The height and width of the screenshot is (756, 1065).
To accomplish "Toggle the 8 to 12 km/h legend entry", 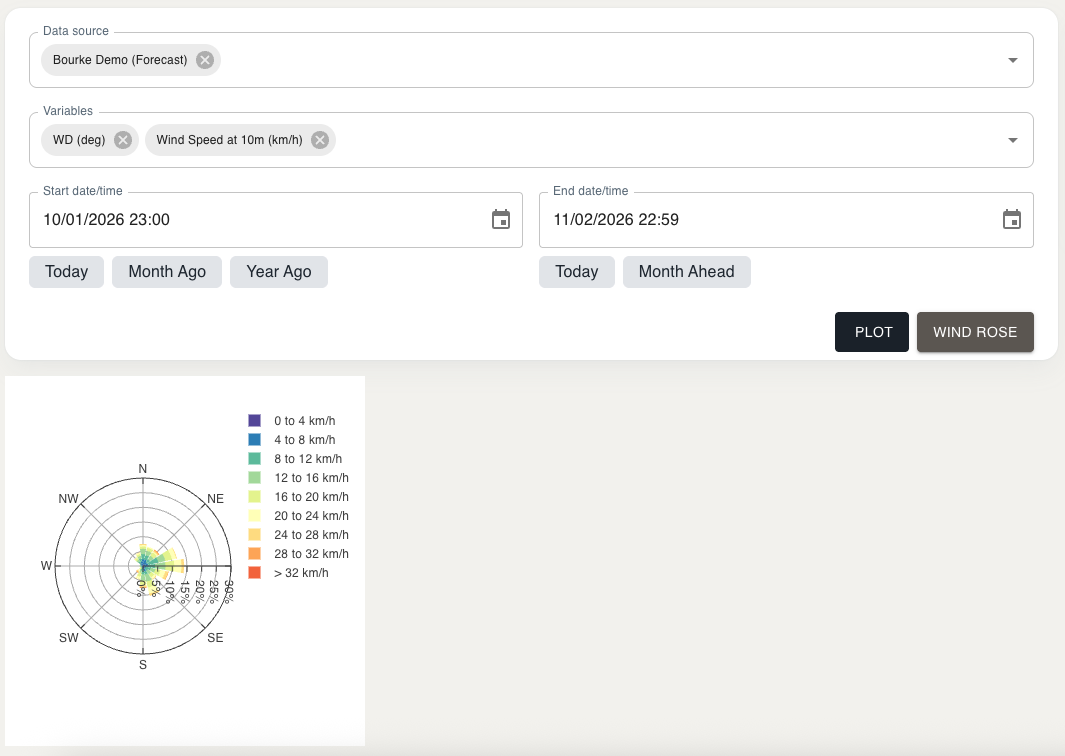I will [306, 459].
